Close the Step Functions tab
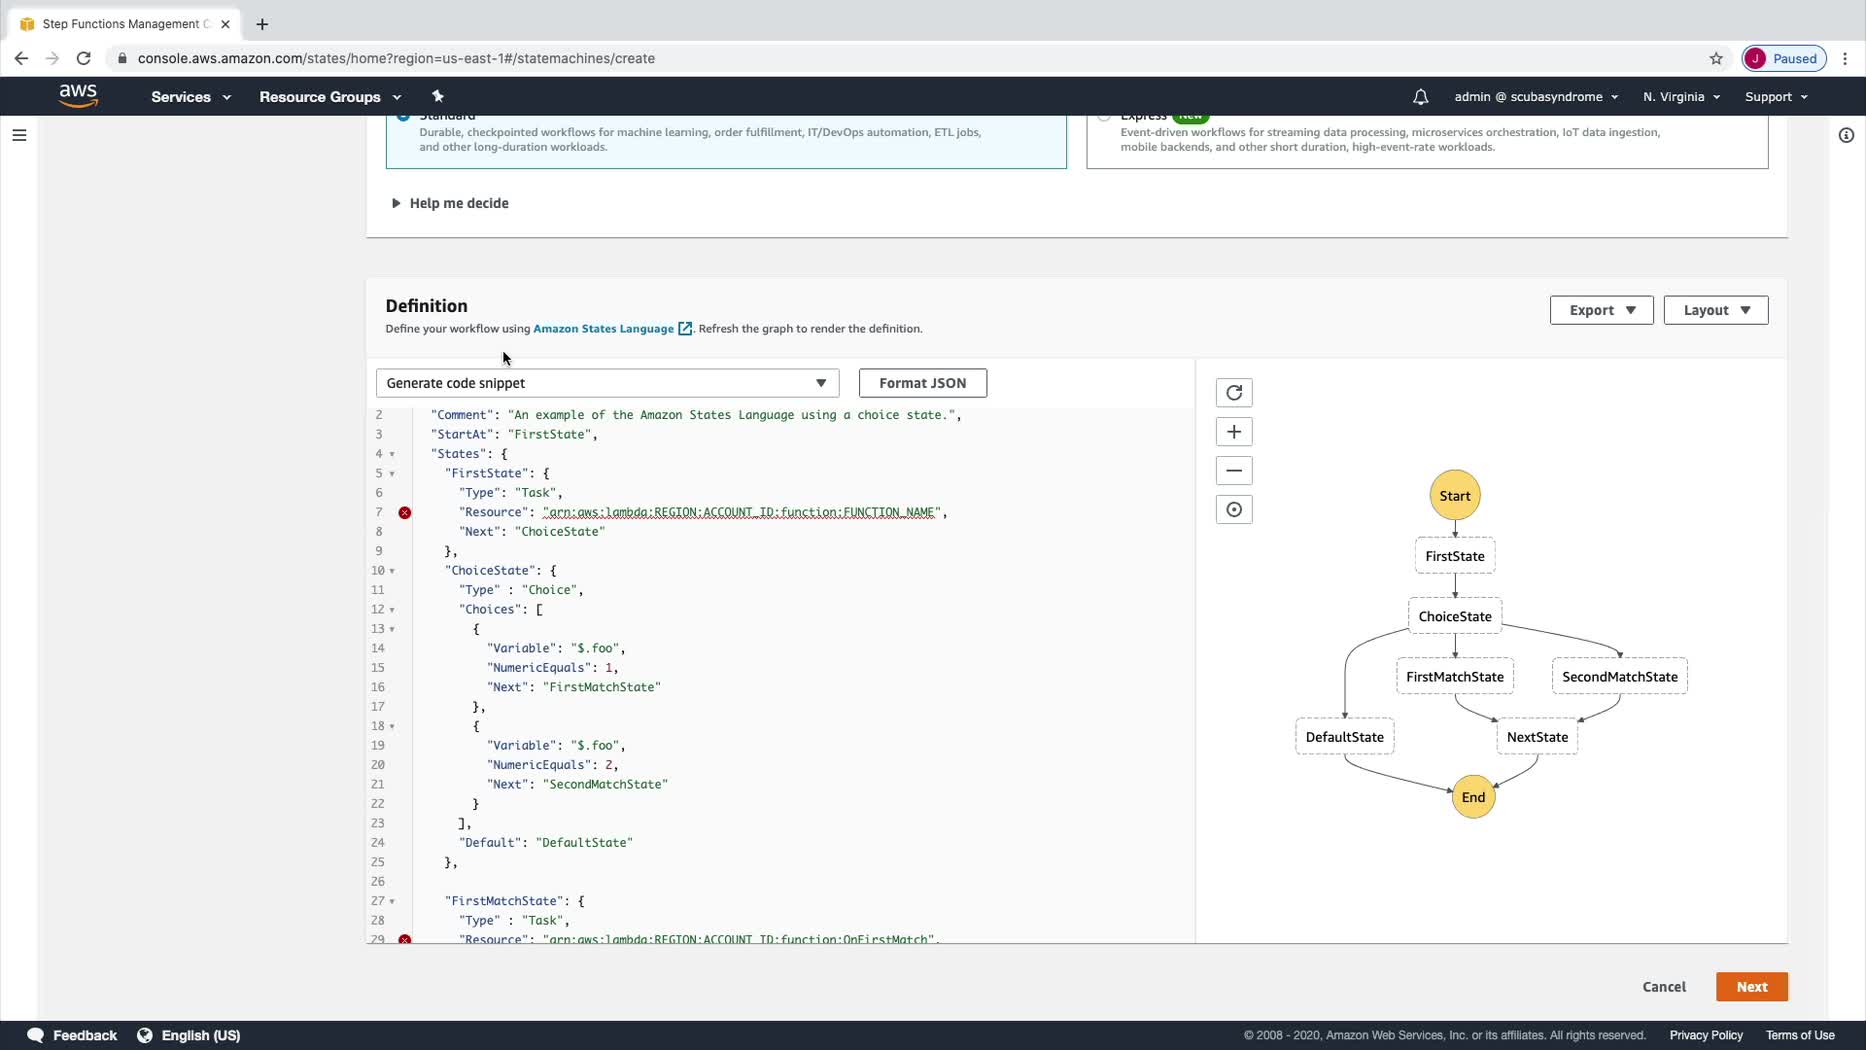Viewport: 1866px width, 1050px height. (x=225, y=24)
